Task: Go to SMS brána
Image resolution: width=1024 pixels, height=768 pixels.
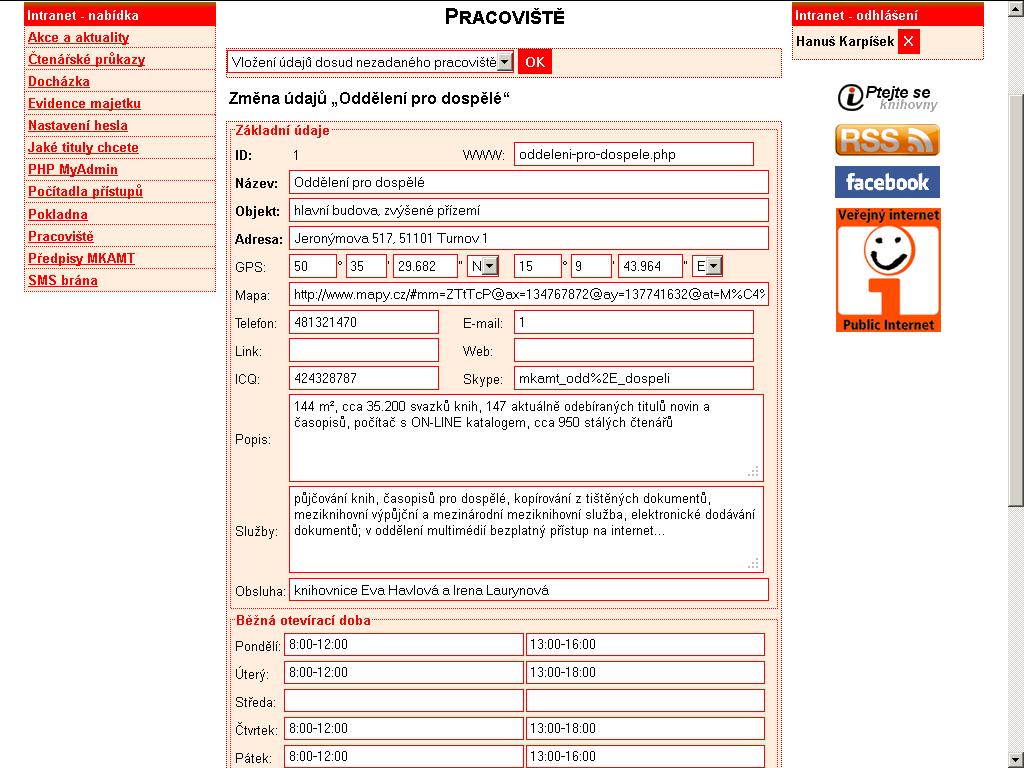Action: coord(63,280)
